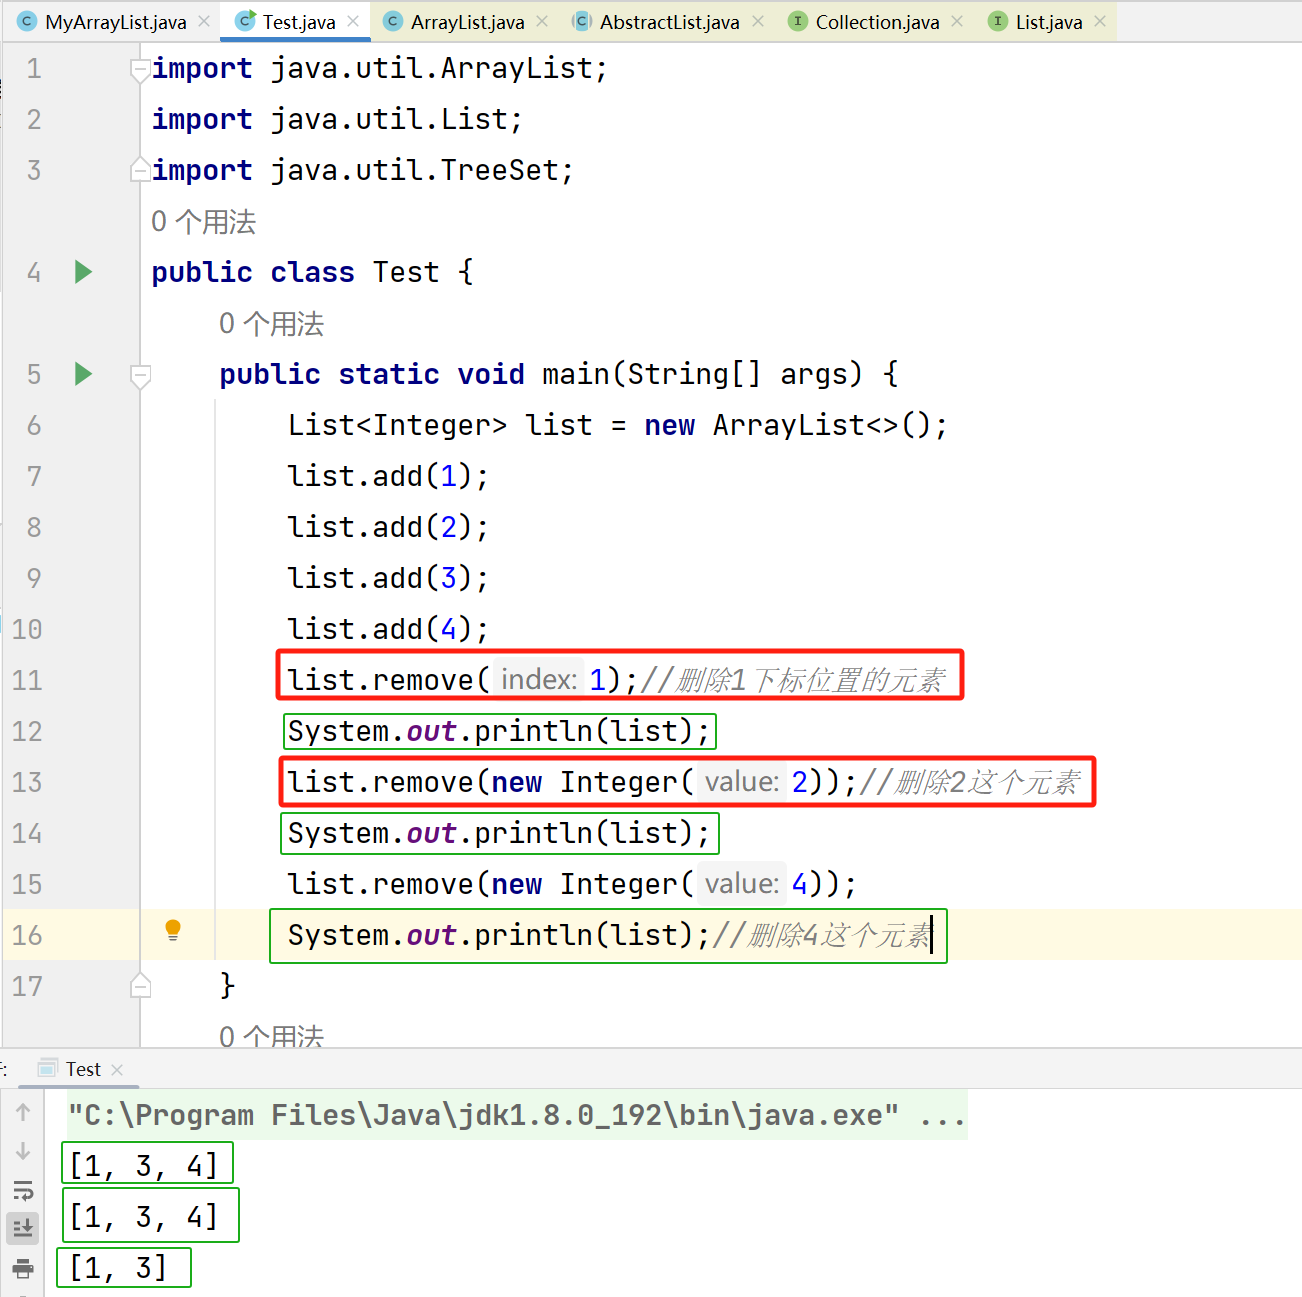Click the java.exe command line in console

516,1115
